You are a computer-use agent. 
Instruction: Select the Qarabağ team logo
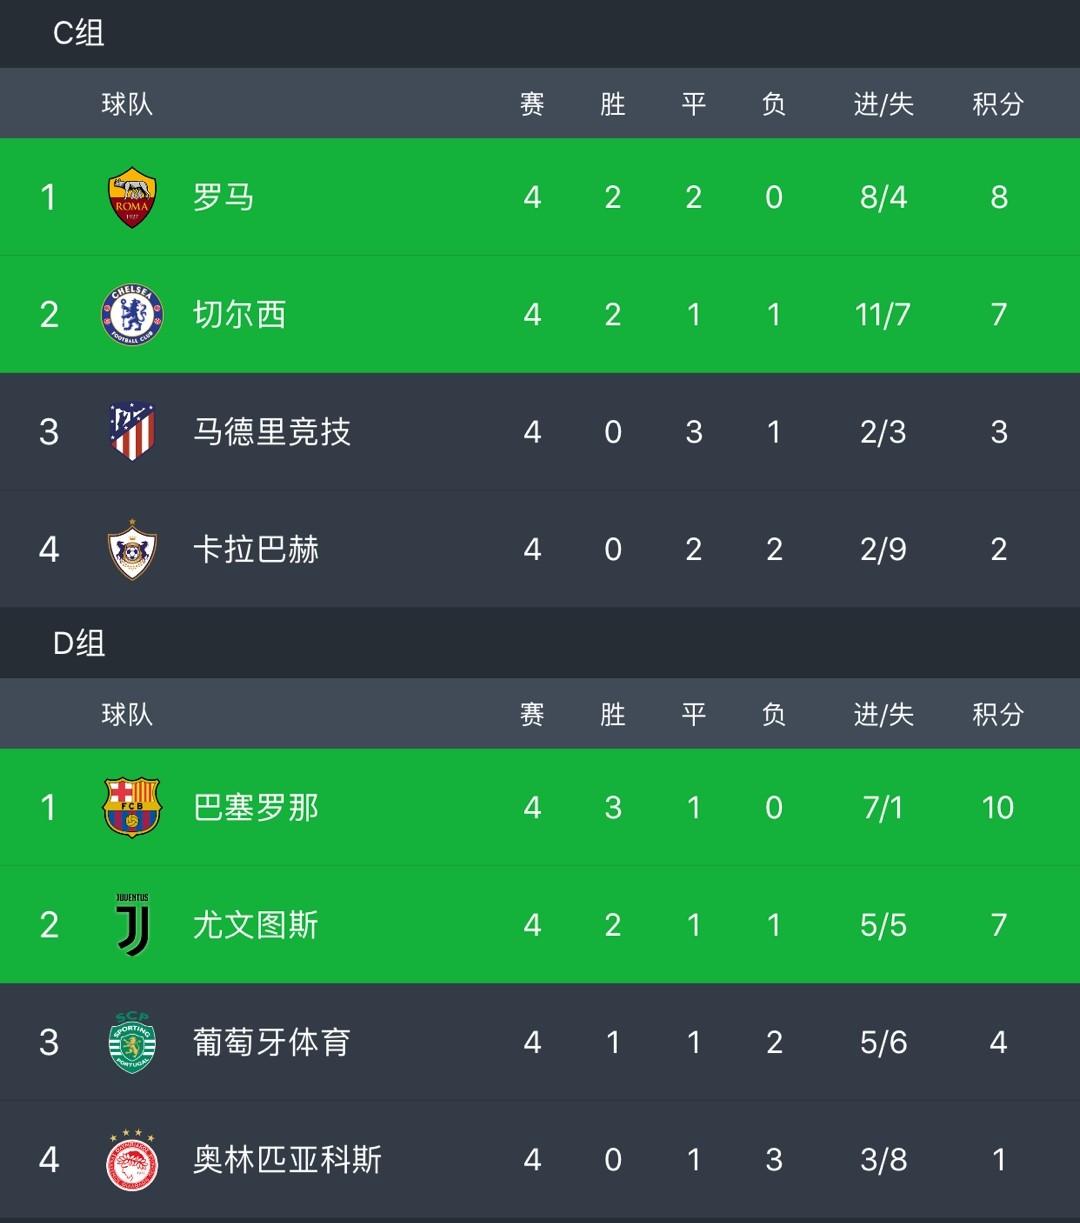coord(132,549)
